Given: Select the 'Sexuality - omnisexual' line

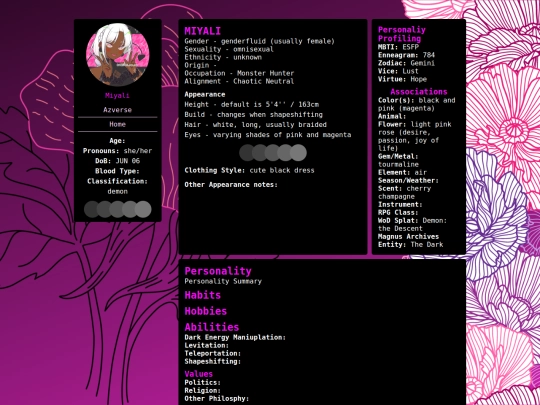Looking at the screenshot, I should point(229,49).
